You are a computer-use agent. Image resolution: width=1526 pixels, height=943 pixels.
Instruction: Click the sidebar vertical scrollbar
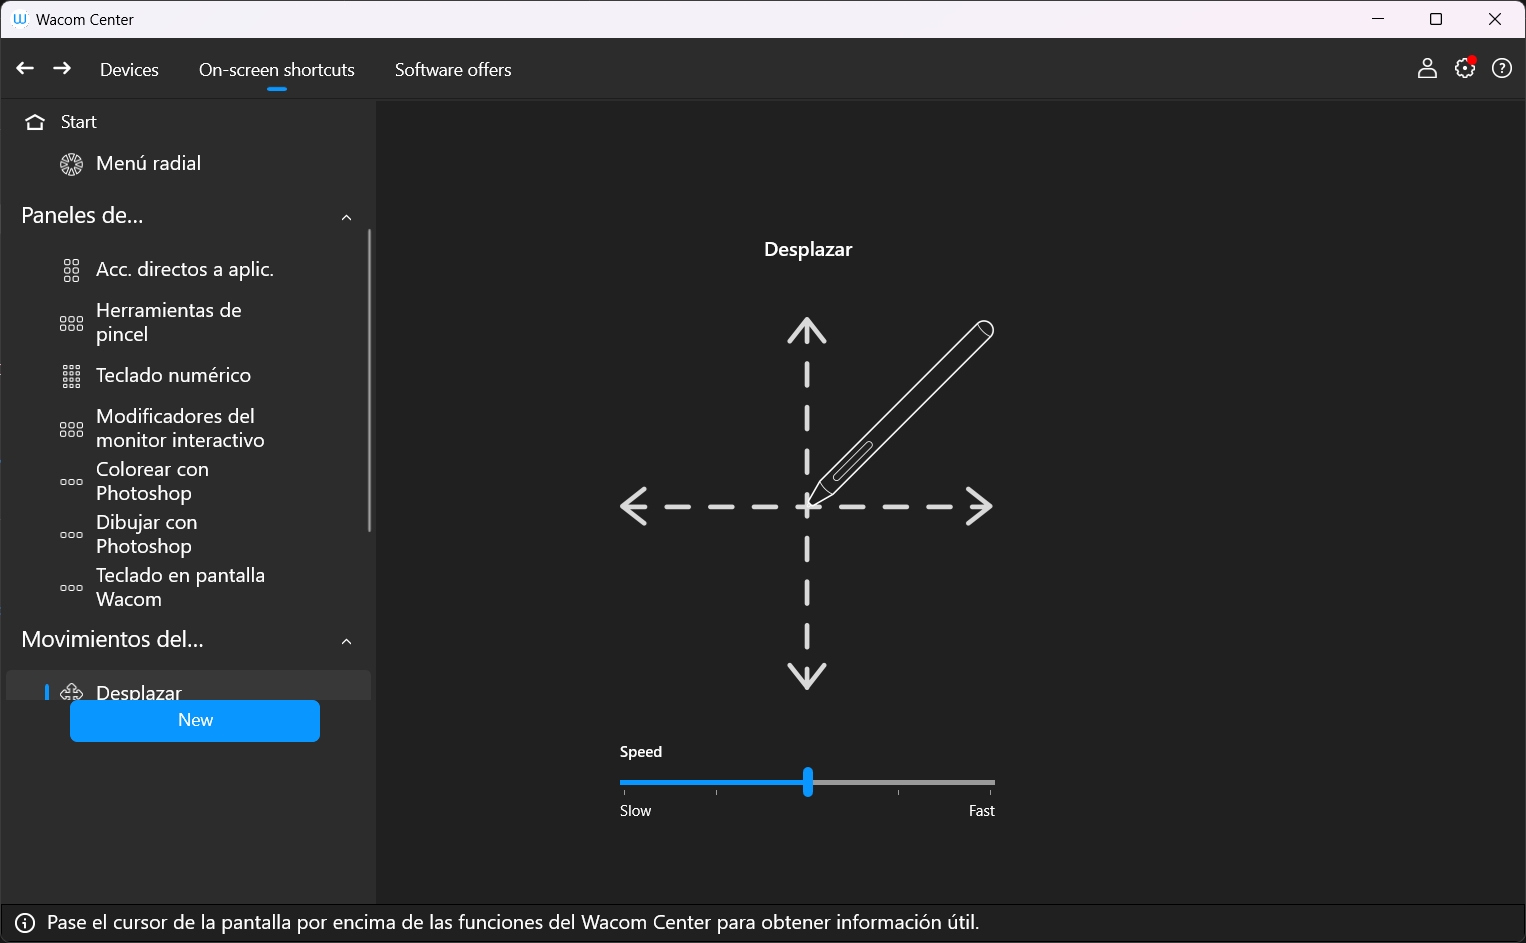point(369,380)
